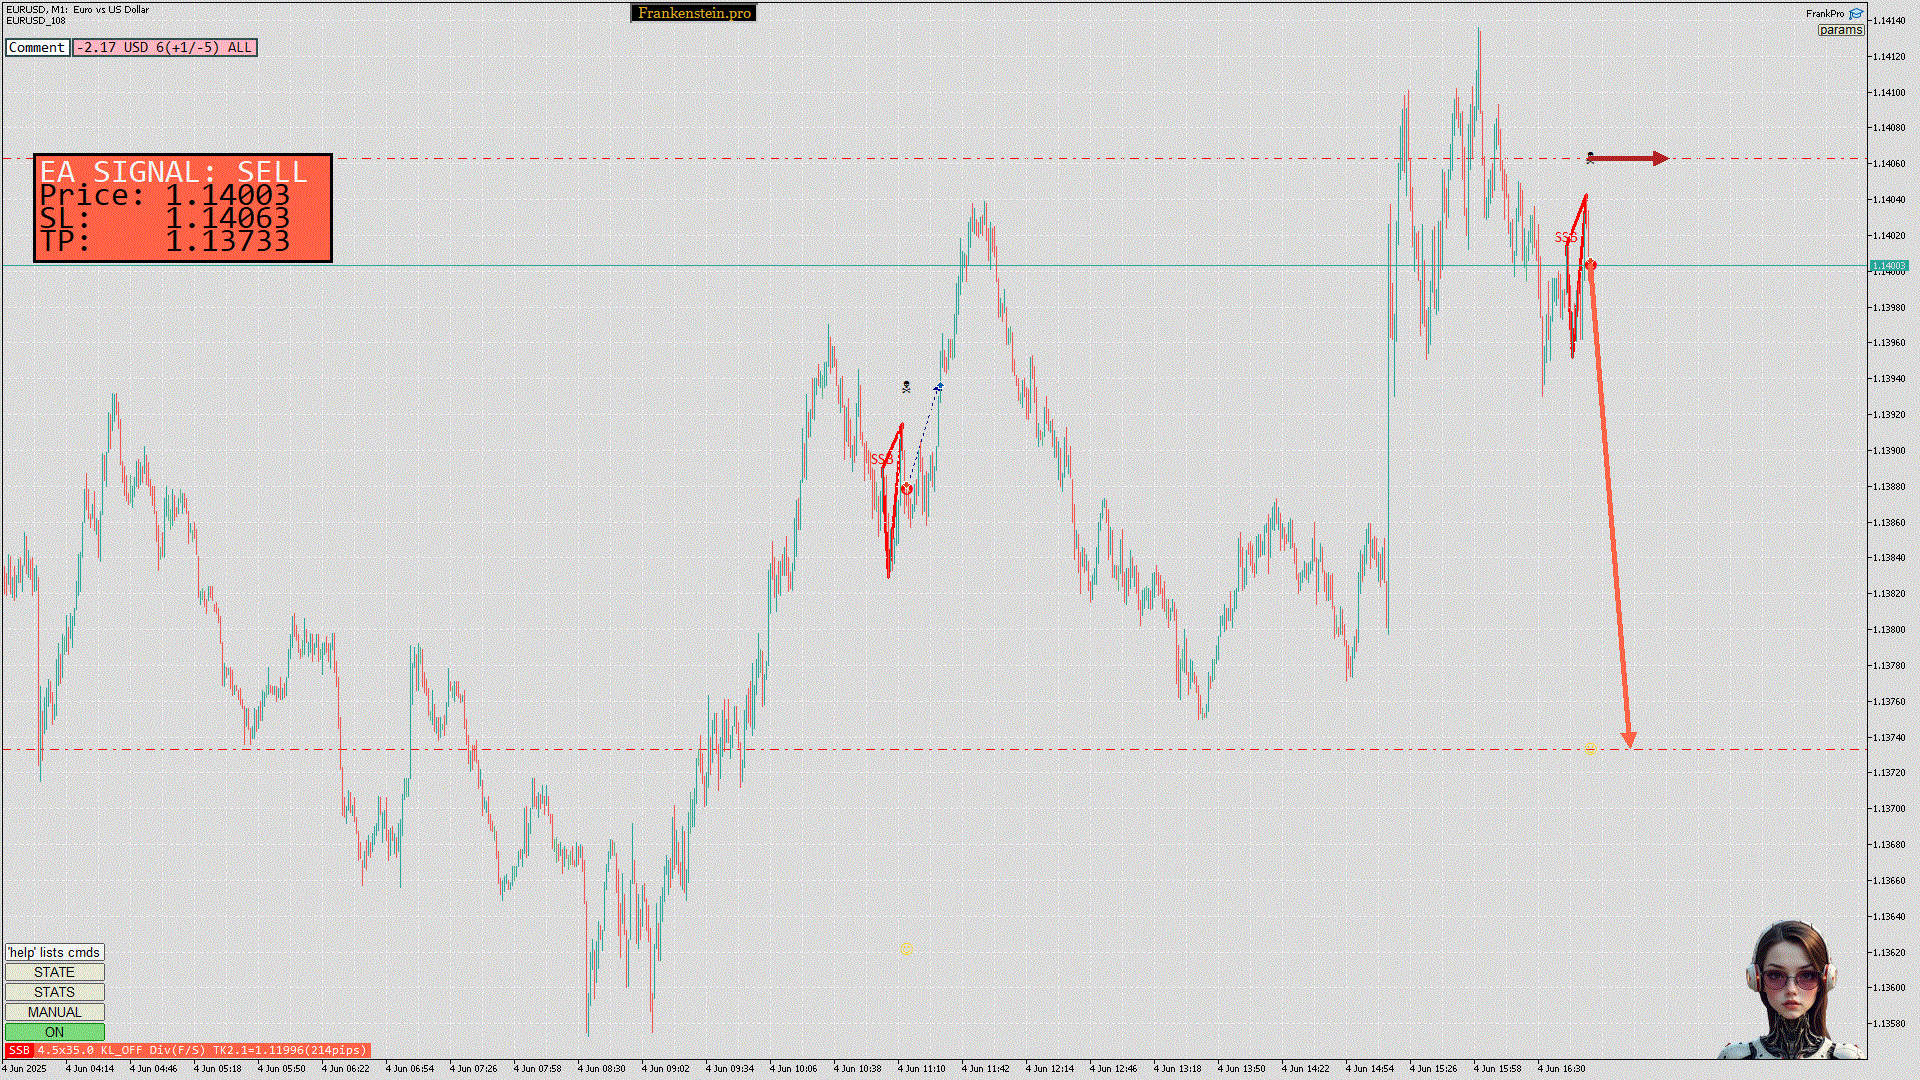The image size is (1920, 1080).
Task: Open the params panel
Action: point(1840,30)
